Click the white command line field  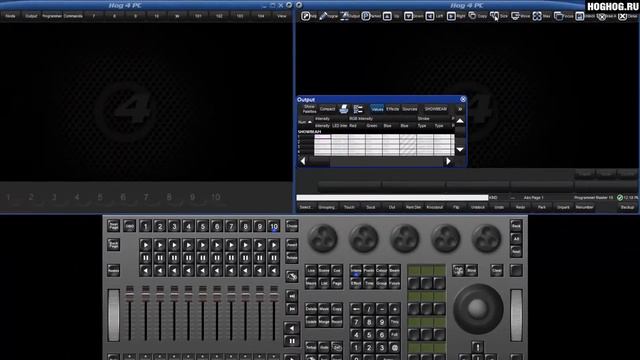(x=392, y=198)
